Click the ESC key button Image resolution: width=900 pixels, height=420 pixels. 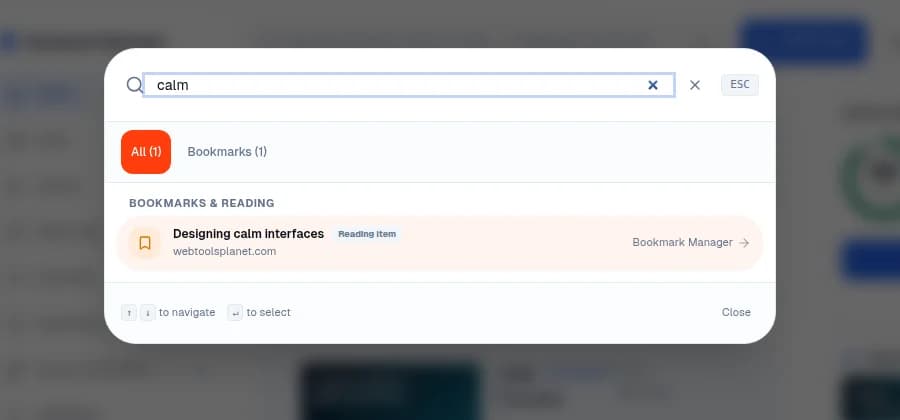pos(740,84)
